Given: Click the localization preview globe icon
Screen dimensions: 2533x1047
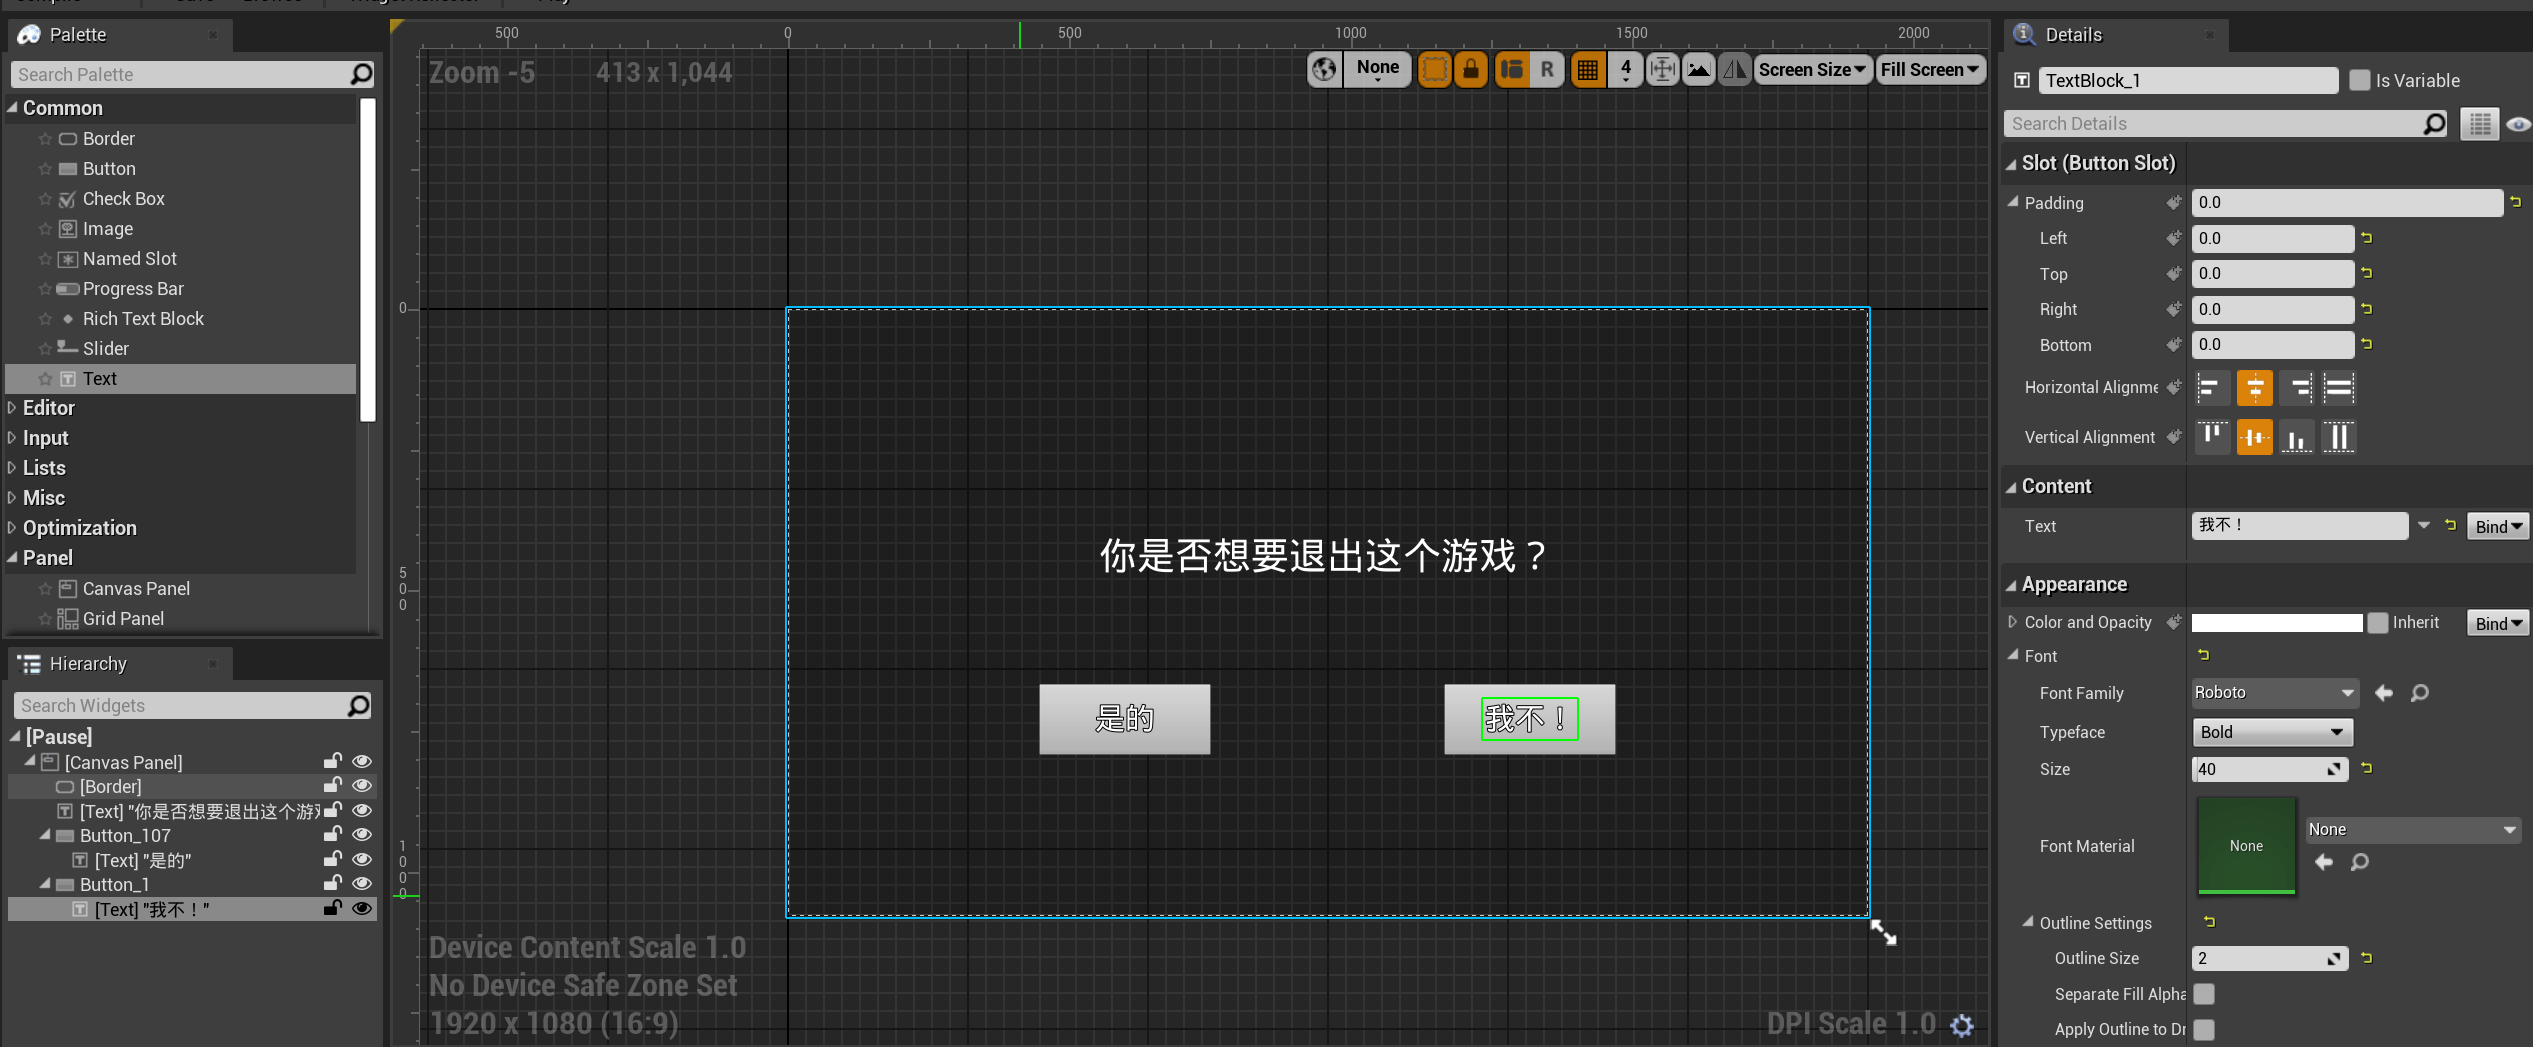Looking at the screenshot, I should tap(1324, 69).
